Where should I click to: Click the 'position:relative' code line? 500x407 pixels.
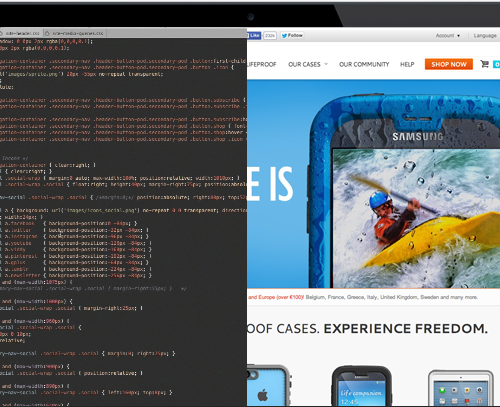click(71, 373)
